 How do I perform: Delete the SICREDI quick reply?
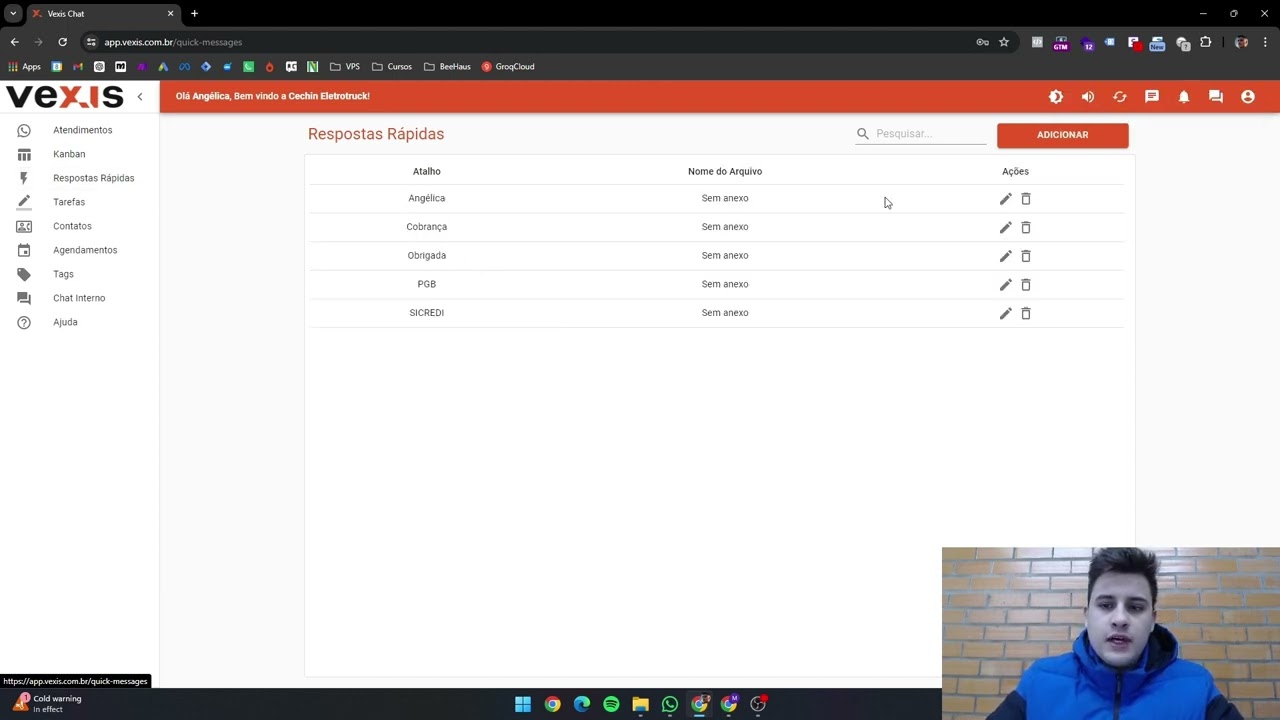coord(1026,313)
